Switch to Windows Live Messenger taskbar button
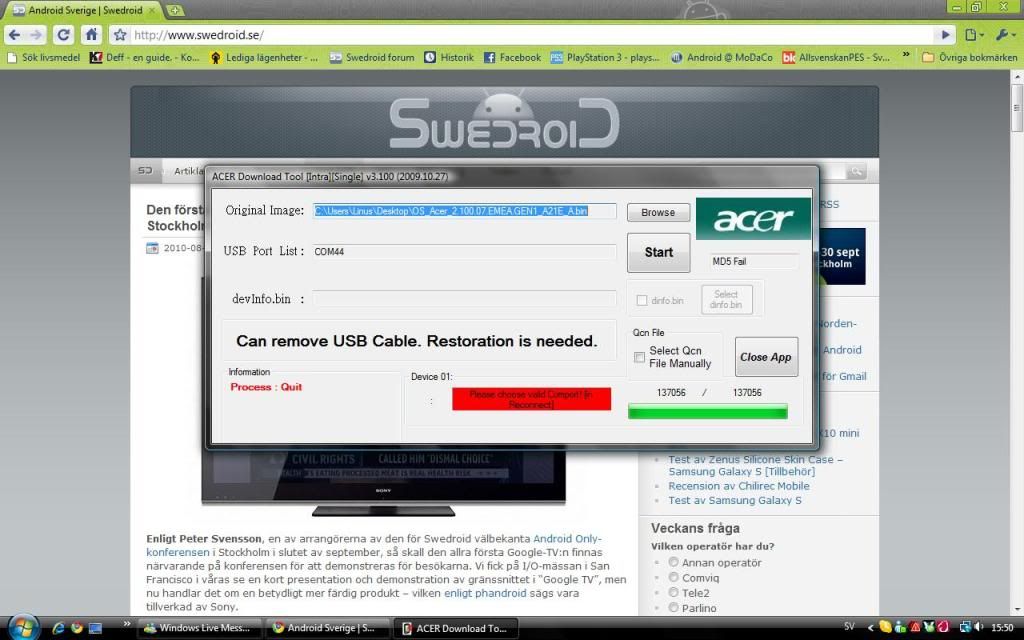Image resolution: width=1024 pixels, height=640 pixels. tap(201, 628)
